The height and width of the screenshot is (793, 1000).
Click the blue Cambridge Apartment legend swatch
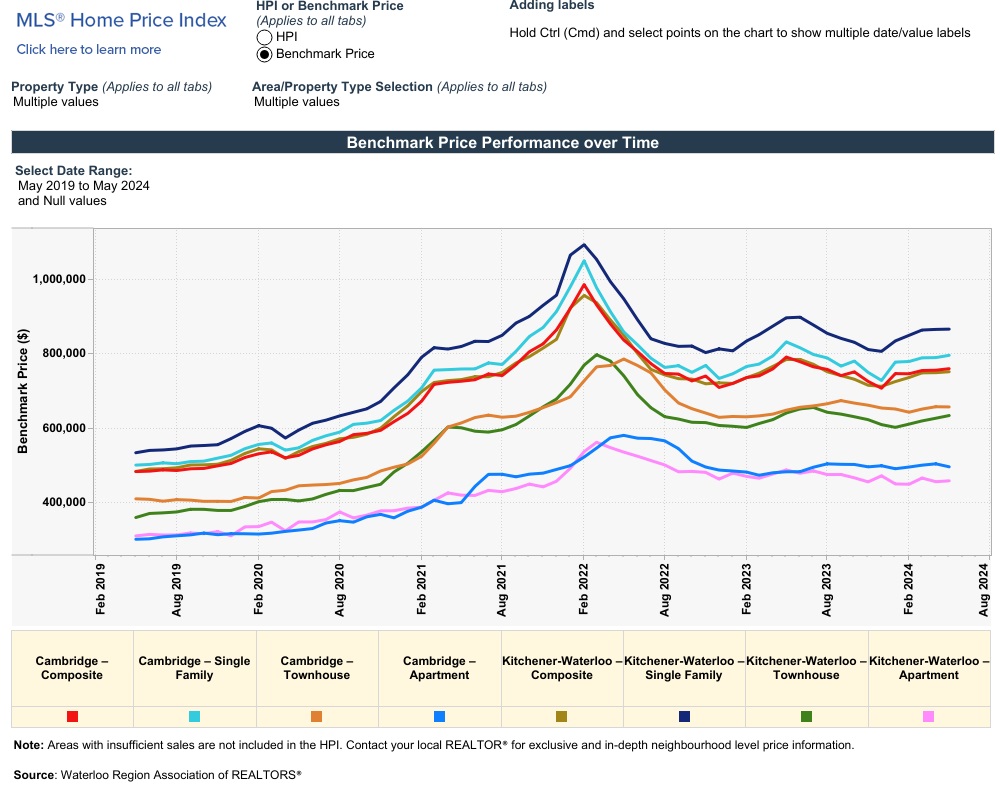pos(439,717)
